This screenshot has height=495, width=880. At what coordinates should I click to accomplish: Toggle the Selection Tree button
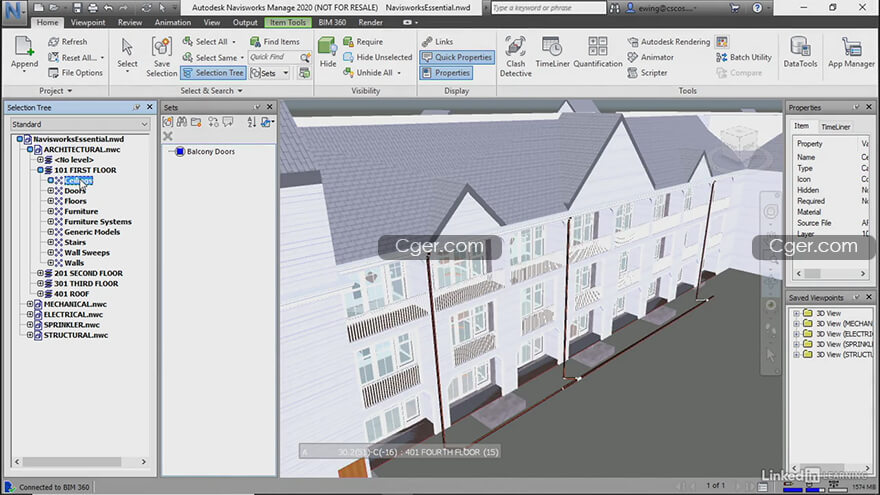tap(213, 73)
